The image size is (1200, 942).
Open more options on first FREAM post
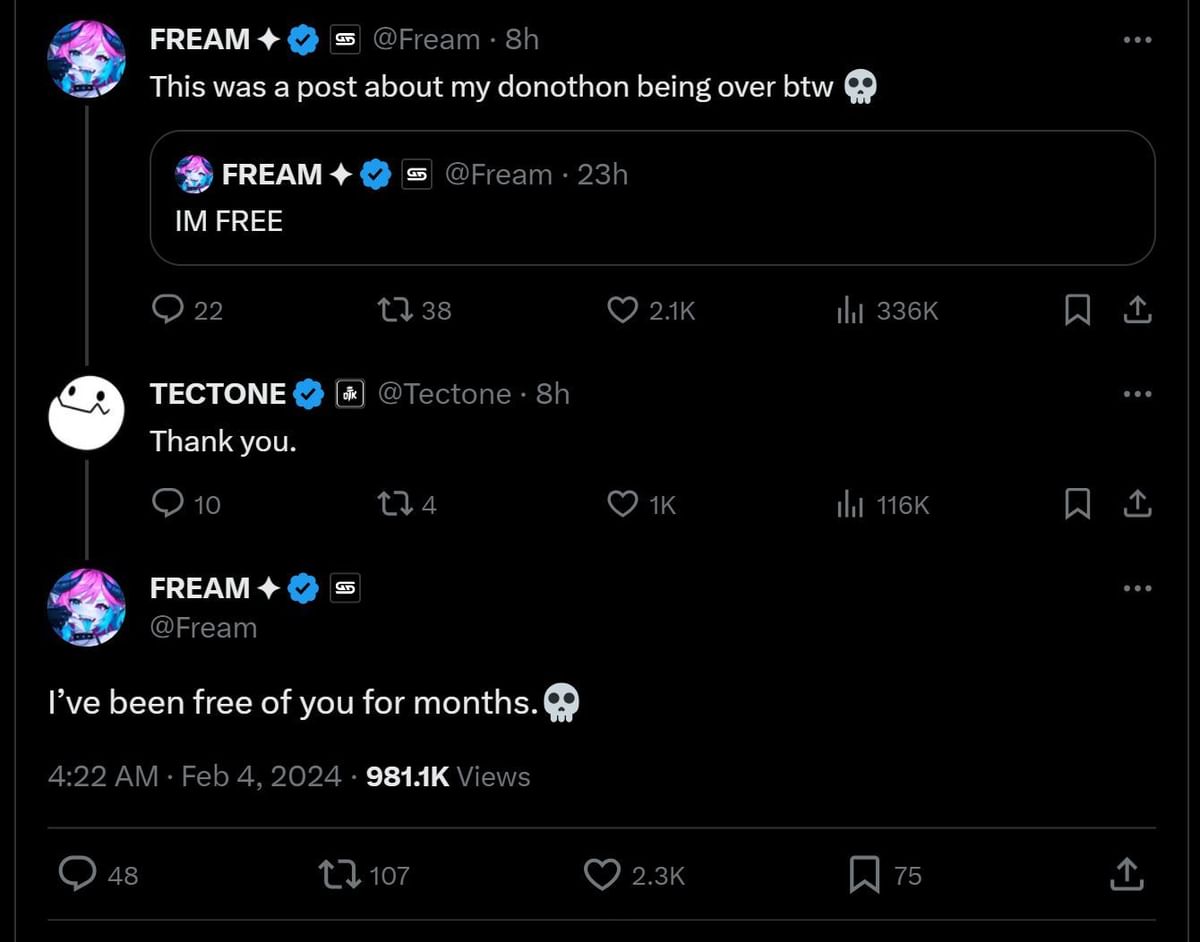click(1137, 40)
